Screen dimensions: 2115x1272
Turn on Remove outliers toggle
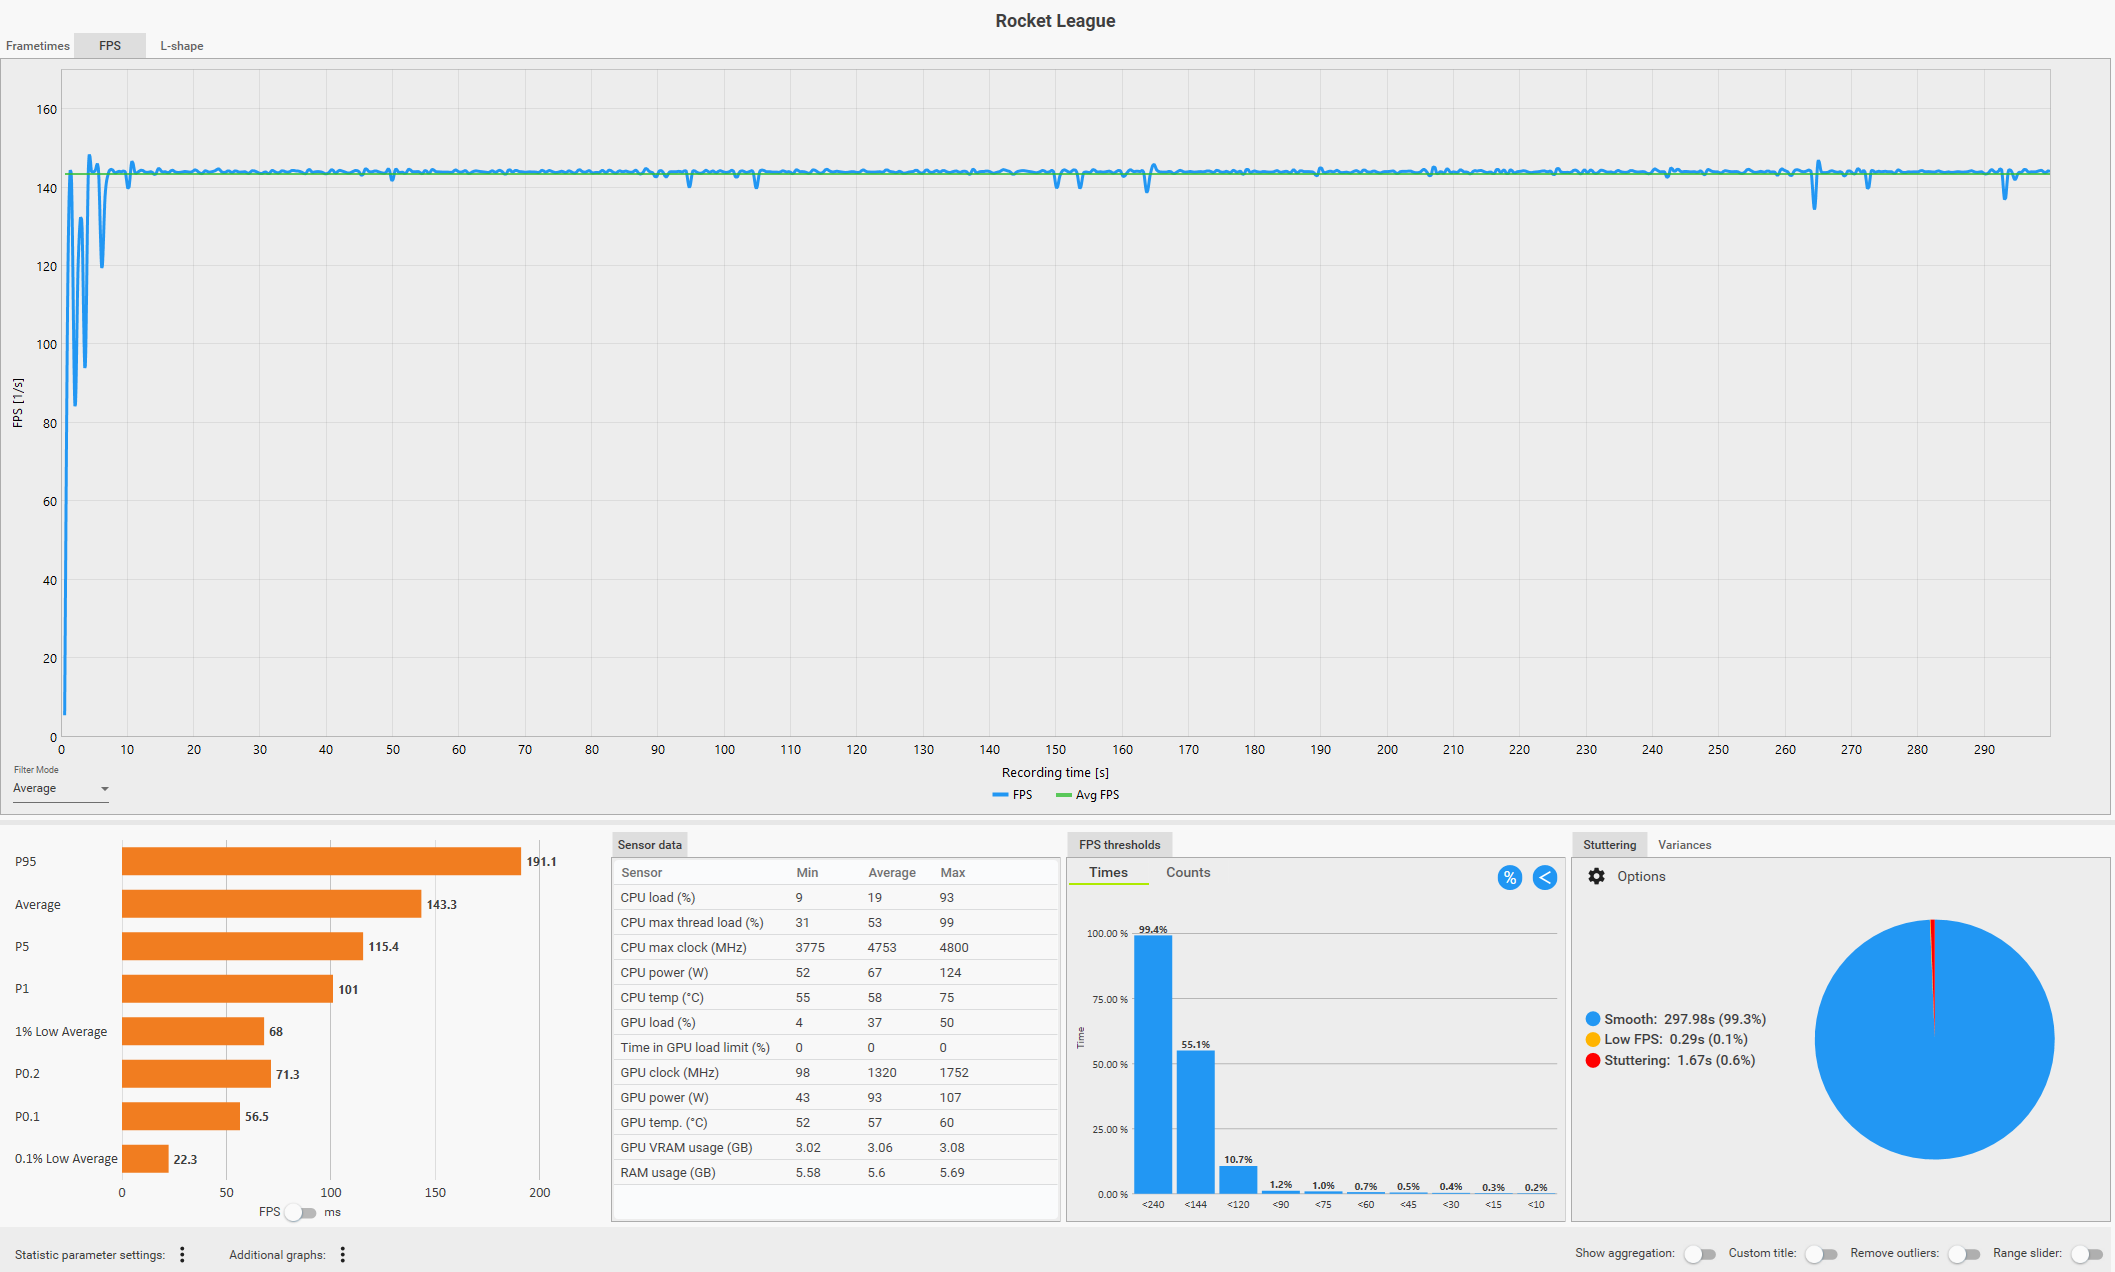point(1963,1254)
